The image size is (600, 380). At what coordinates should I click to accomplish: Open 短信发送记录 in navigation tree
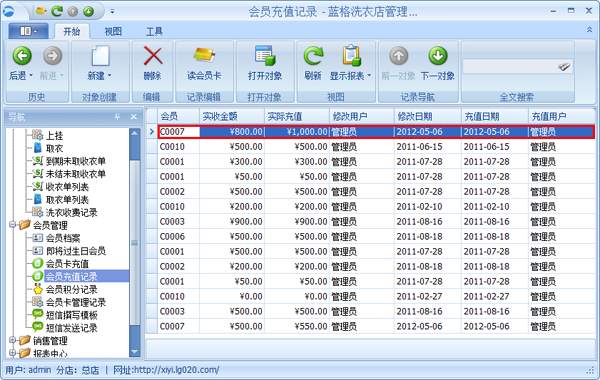(x=71, y=328)
